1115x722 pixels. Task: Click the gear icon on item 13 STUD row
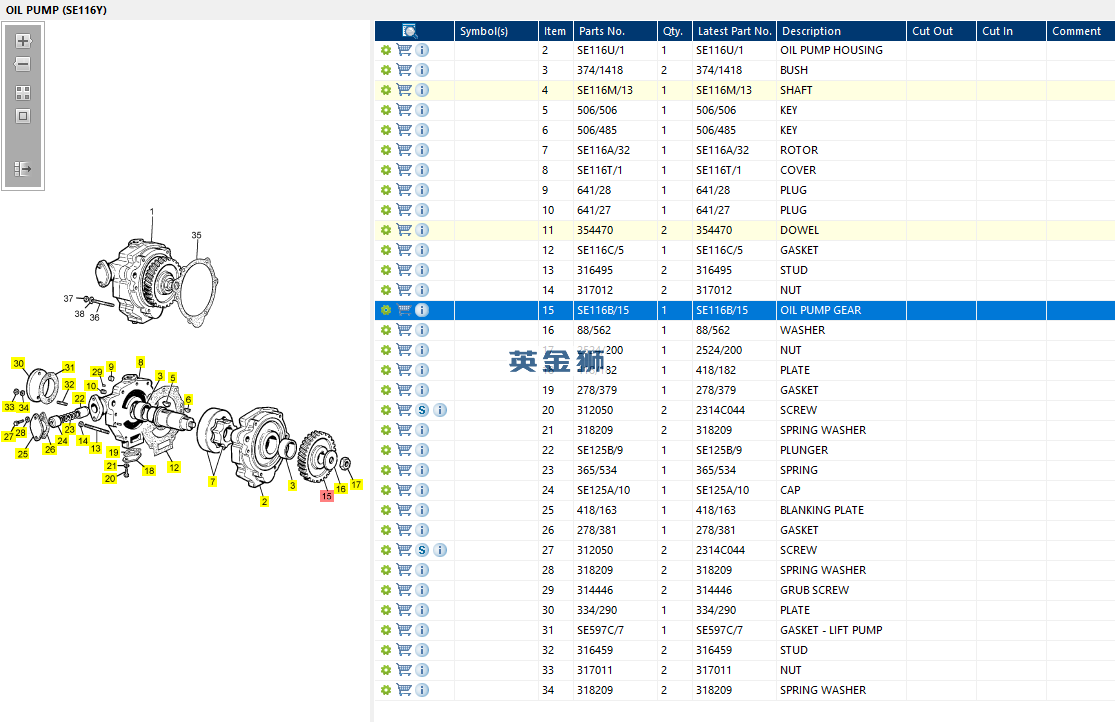(385, 270)
